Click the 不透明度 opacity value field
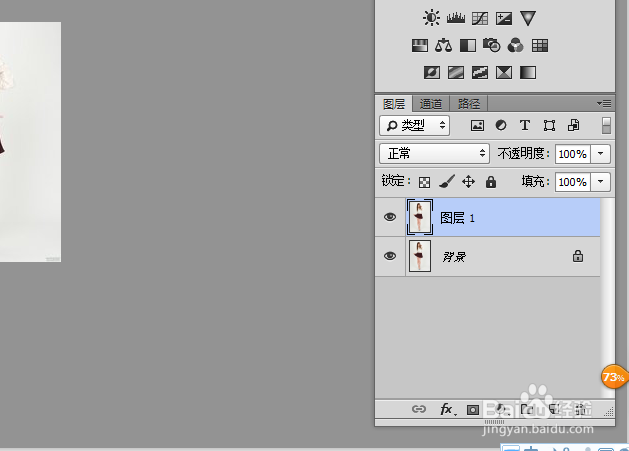Screen dimensions: 629x451 [572, 154]
